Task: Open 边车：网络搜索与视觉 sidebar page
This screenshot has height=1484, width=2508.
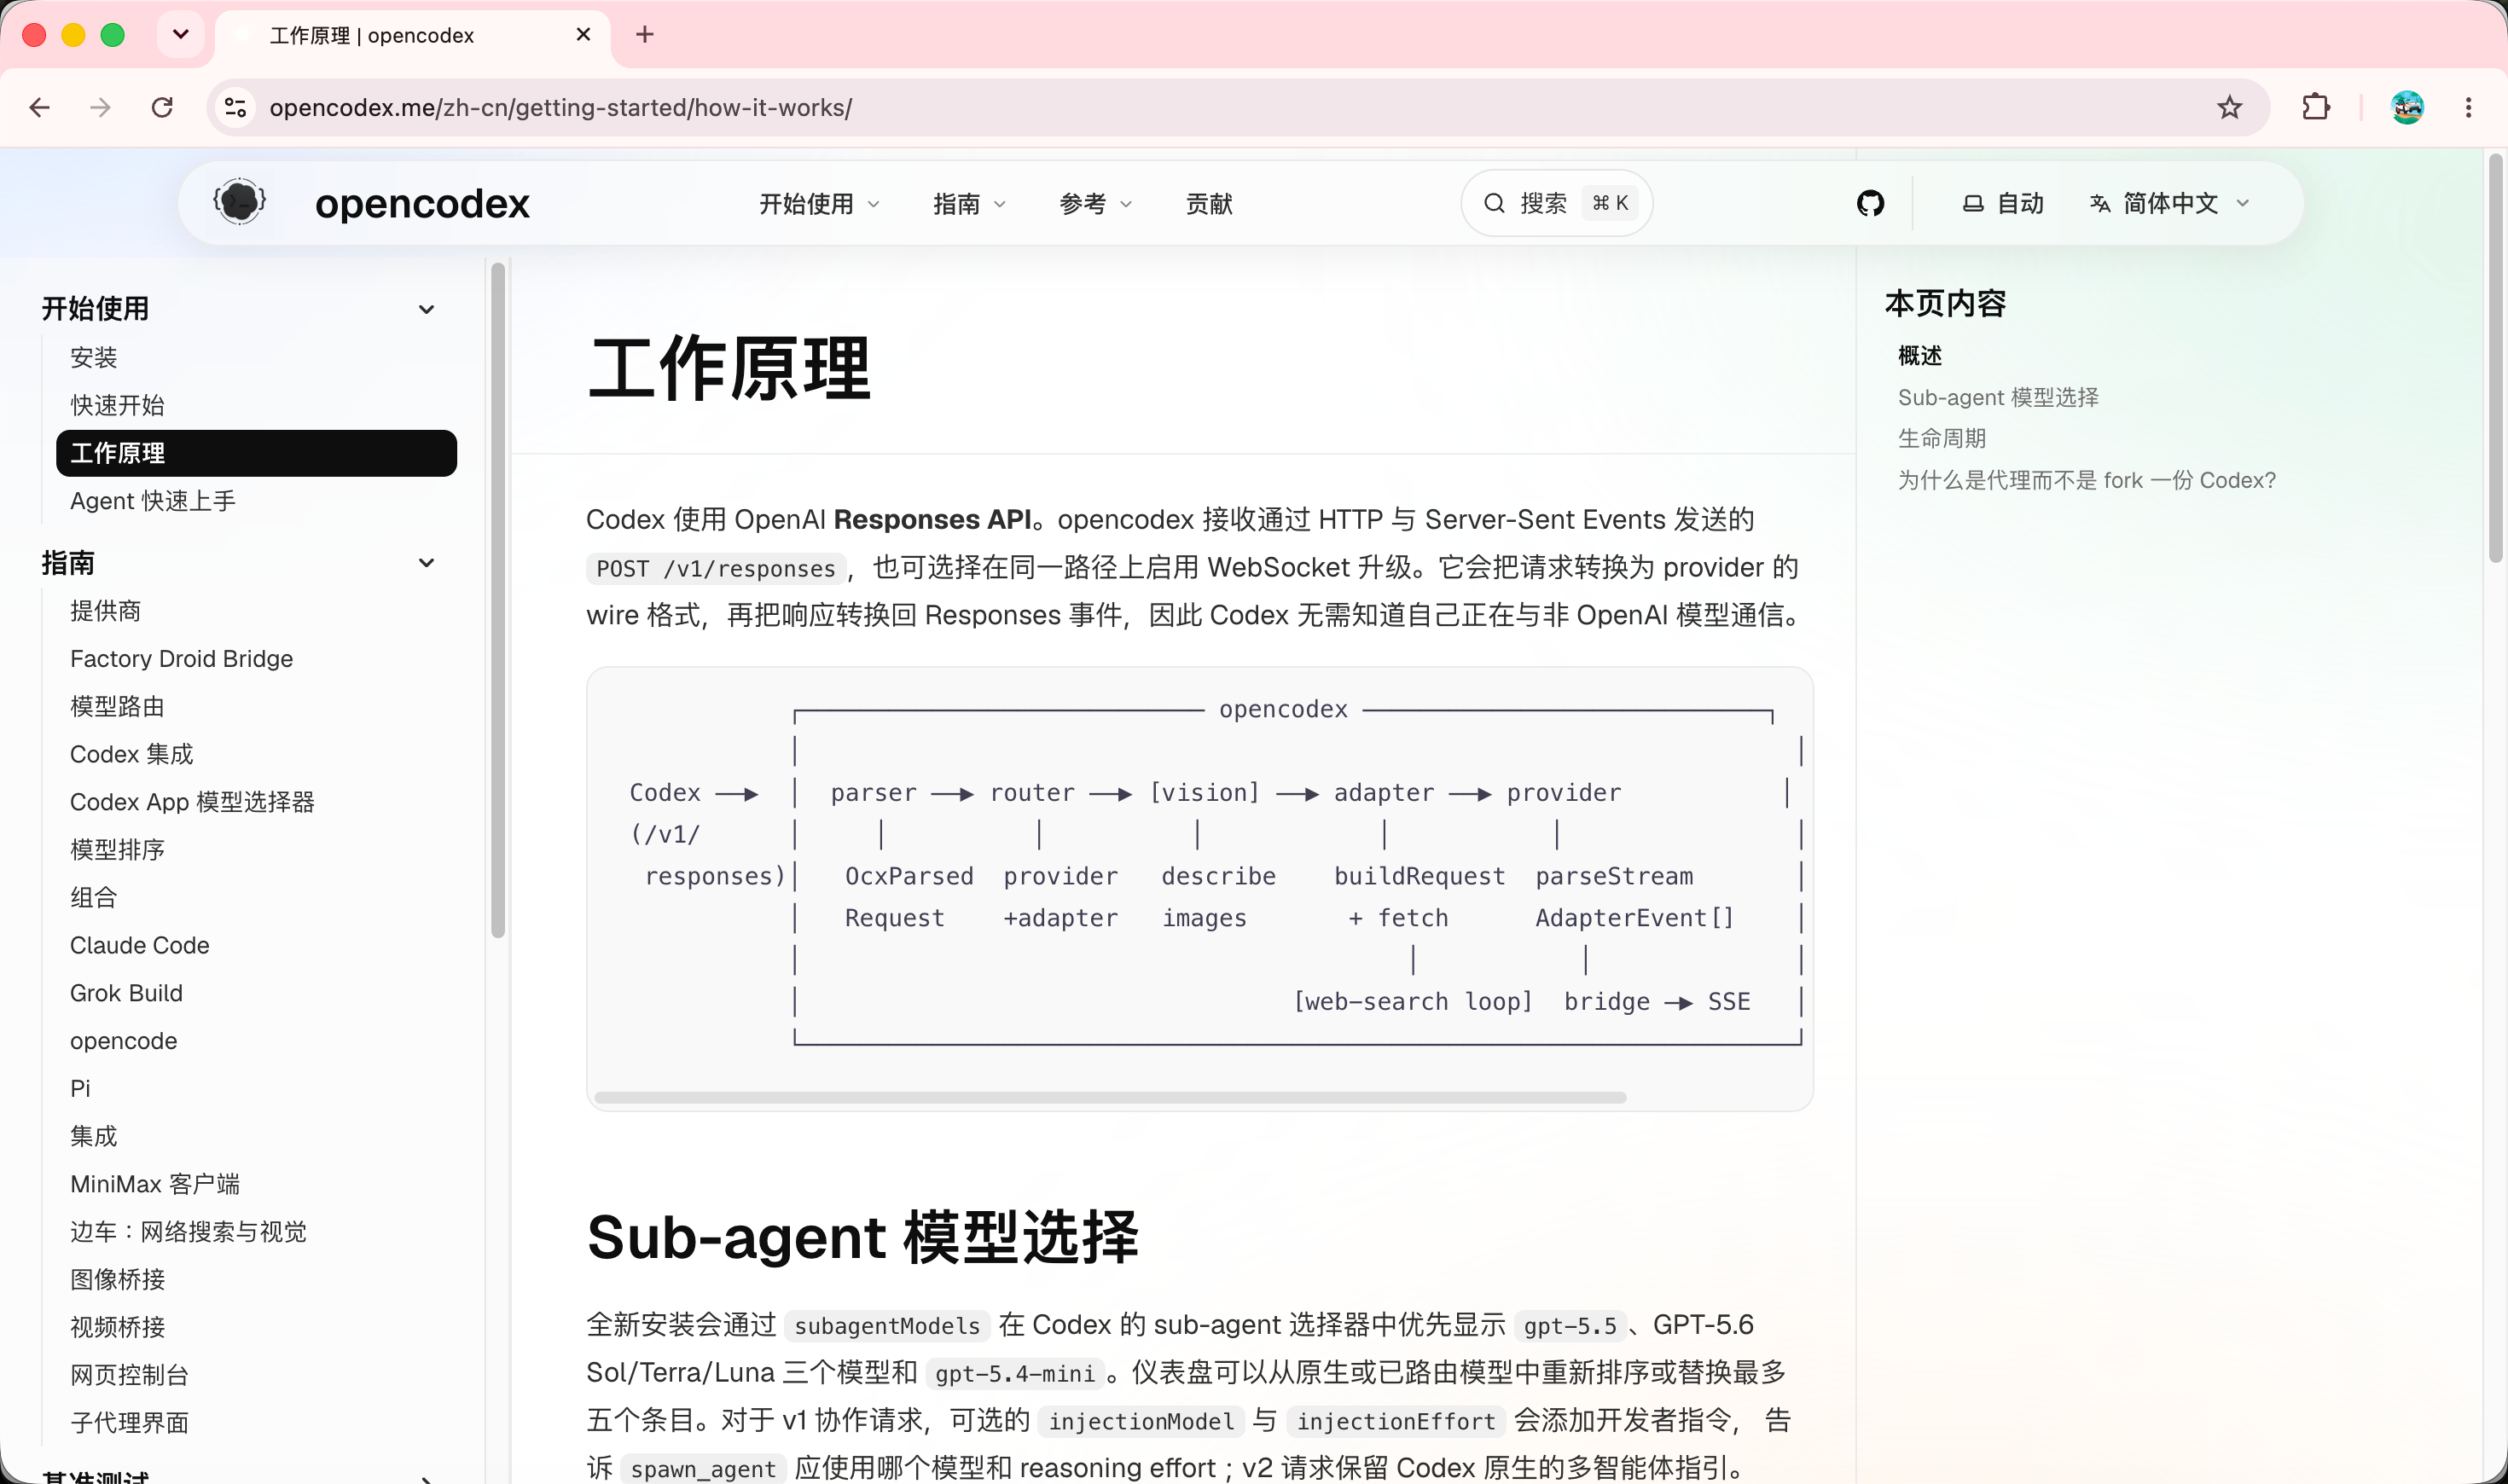Action: click(x=188, y=1232)
